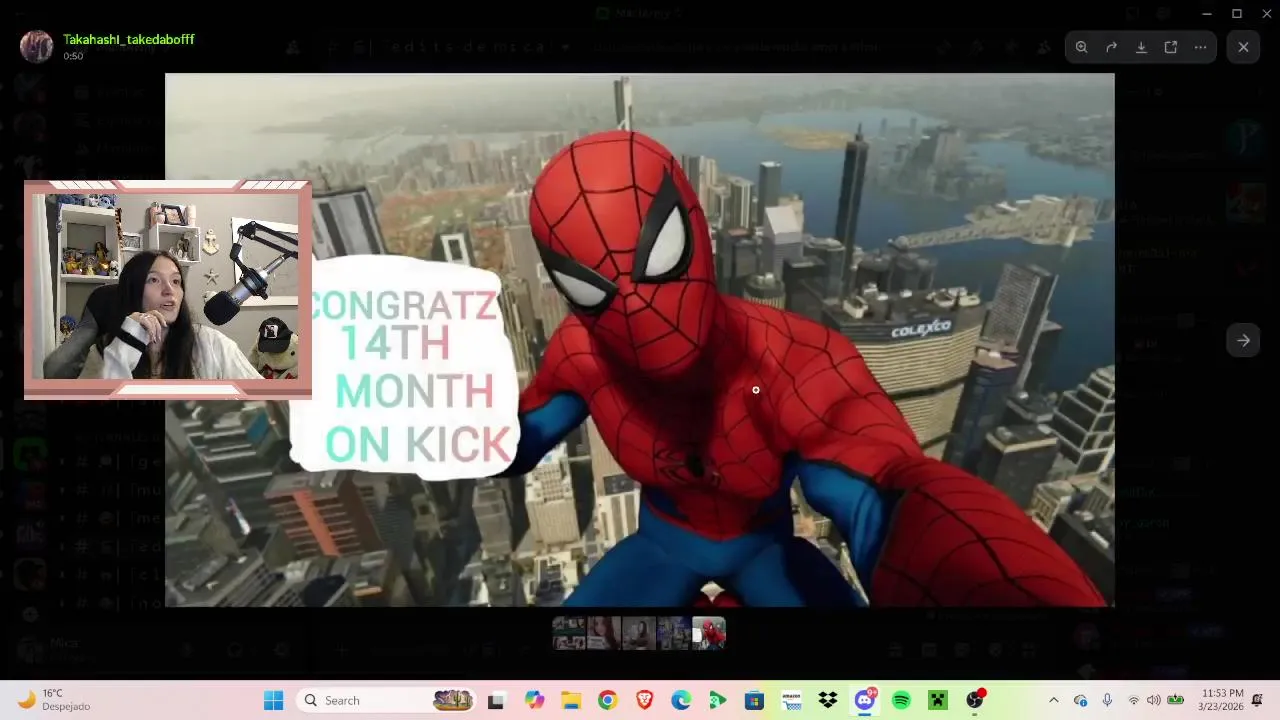1280x720 pixels.
Task: Click the microphone icon in system tray
Action: [x=1107, y=700]
